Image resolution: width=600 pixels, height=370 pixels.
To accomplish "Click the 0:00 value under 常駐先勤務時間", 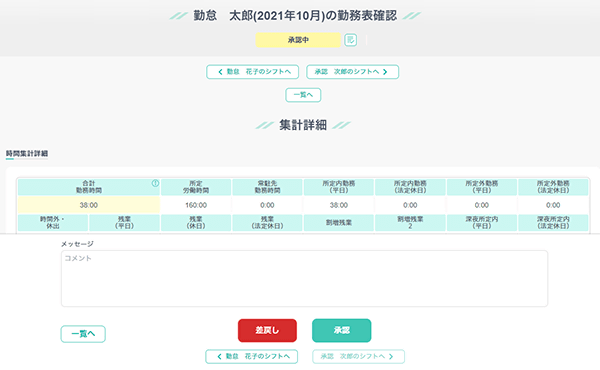I will pos(267,205).
